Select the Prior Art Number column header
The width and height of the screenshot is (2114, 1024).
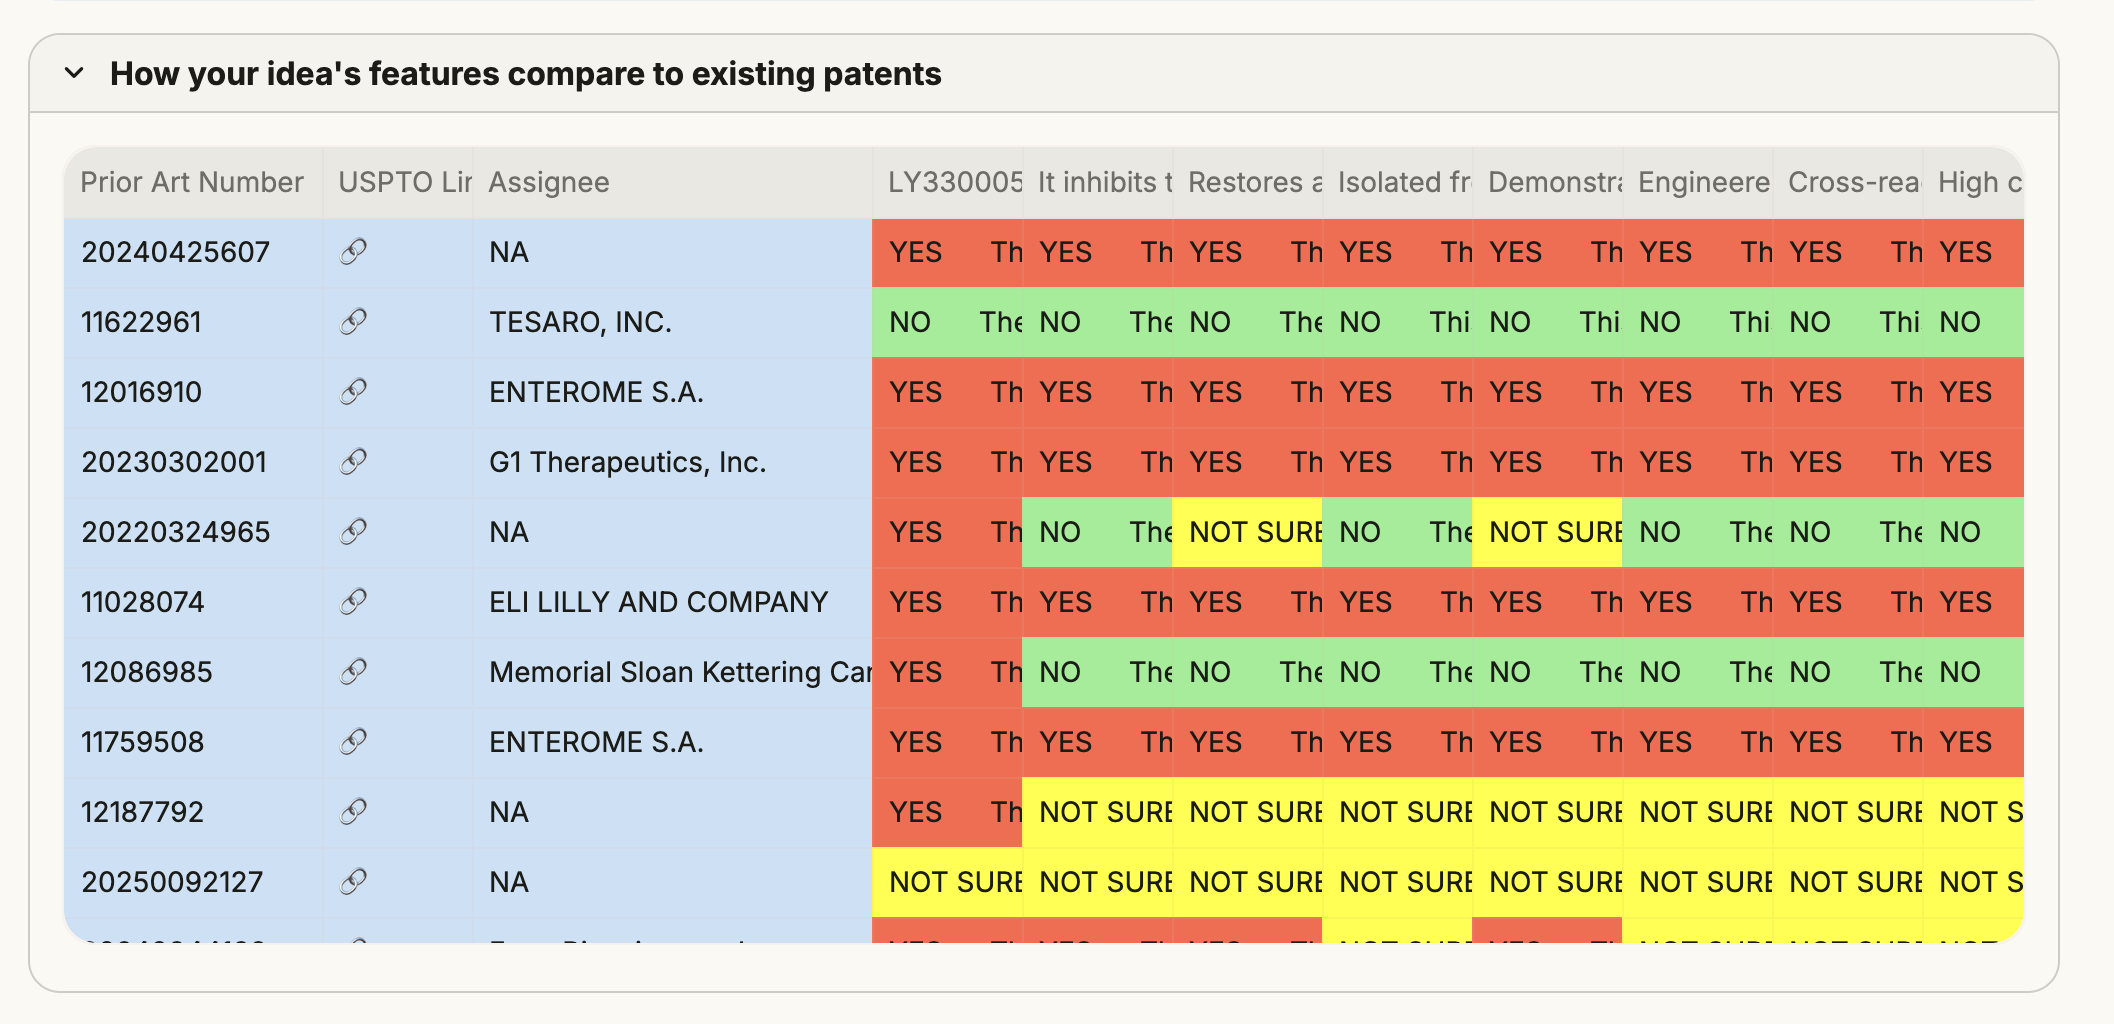[x=191, y=182]
